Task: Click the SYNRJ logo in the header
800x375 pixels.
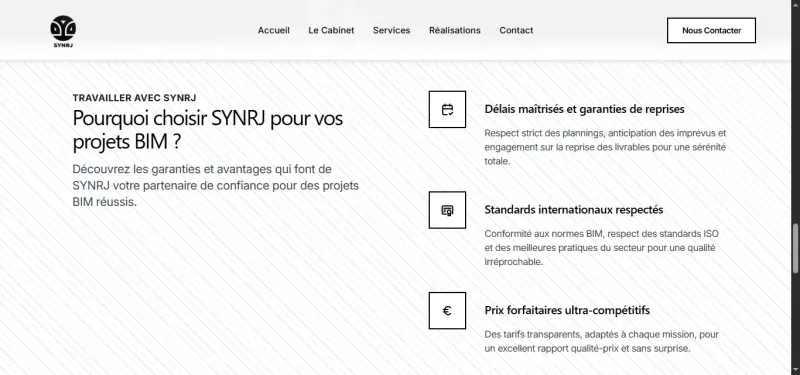Action: tap(63, 32)
